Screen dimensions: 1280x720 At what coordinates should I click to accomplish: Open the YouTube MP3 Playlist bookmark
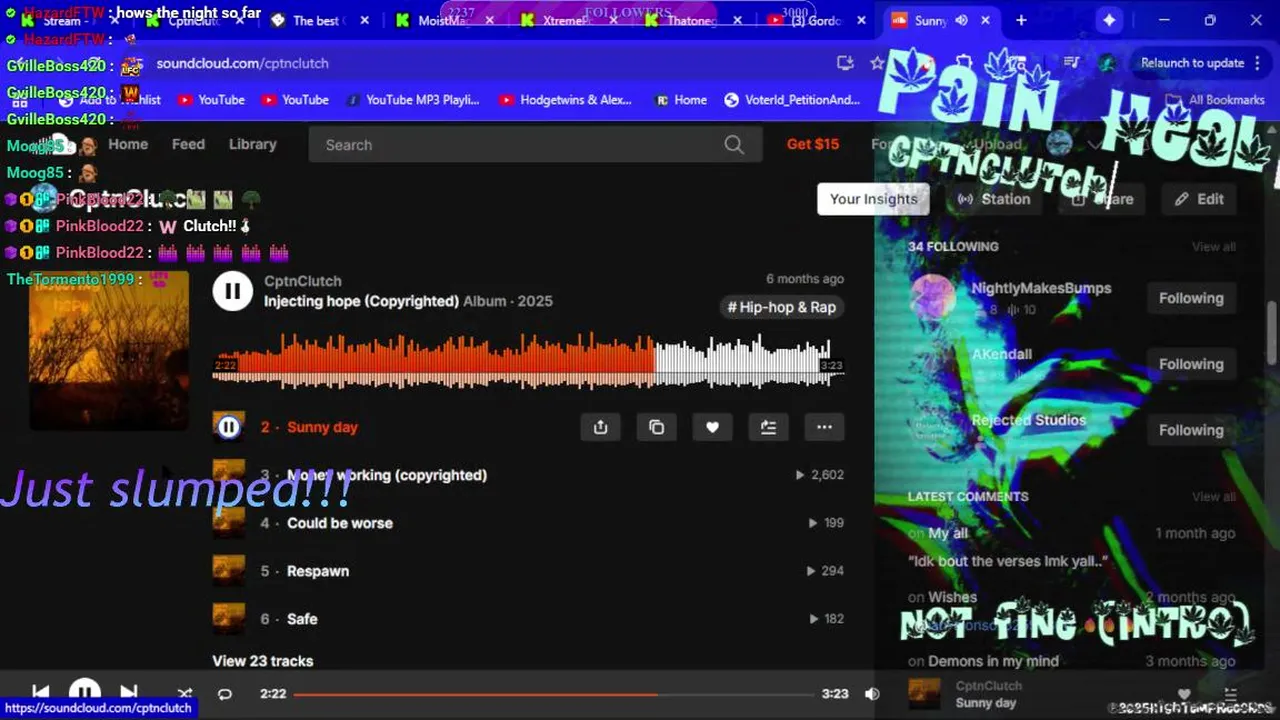412,100
